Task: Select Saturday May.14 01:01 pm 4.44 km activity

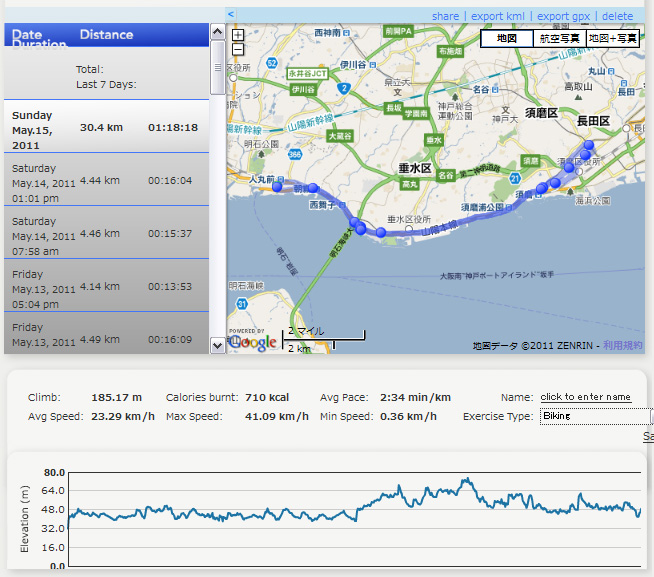Action: tap(106, 180)
